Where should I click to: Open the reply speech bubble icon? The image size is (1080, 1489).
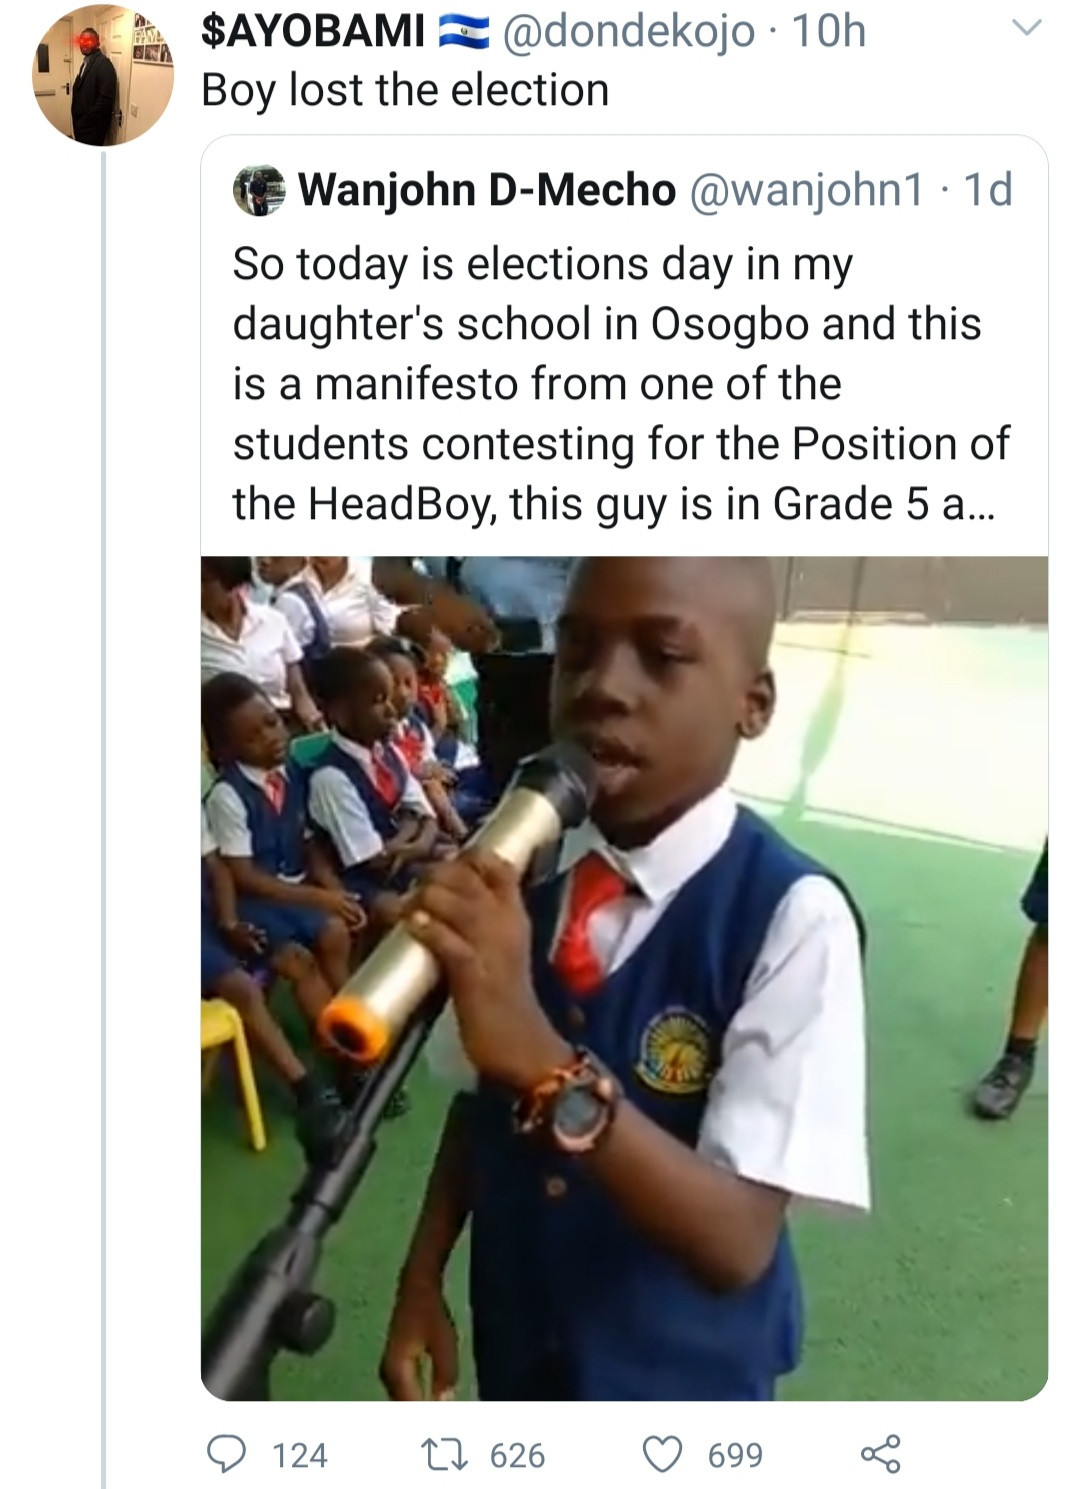point(226,1454)
